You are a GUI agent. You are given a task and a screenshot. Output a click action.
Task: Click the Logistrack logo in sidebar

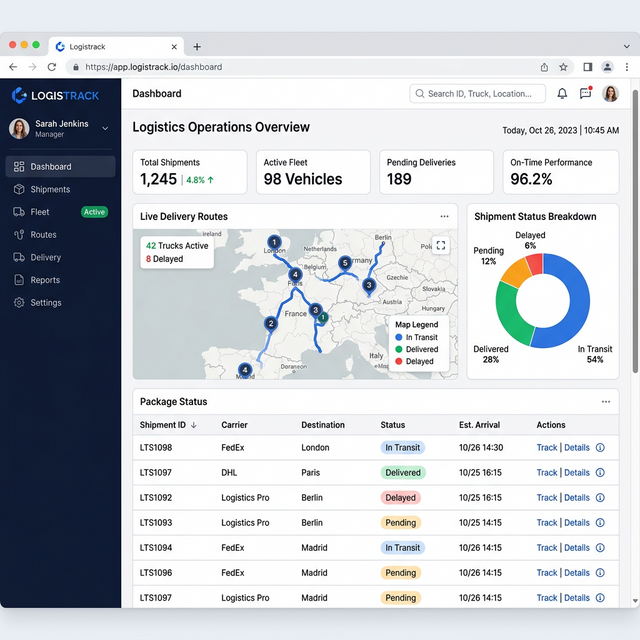(x=56, y=95)
